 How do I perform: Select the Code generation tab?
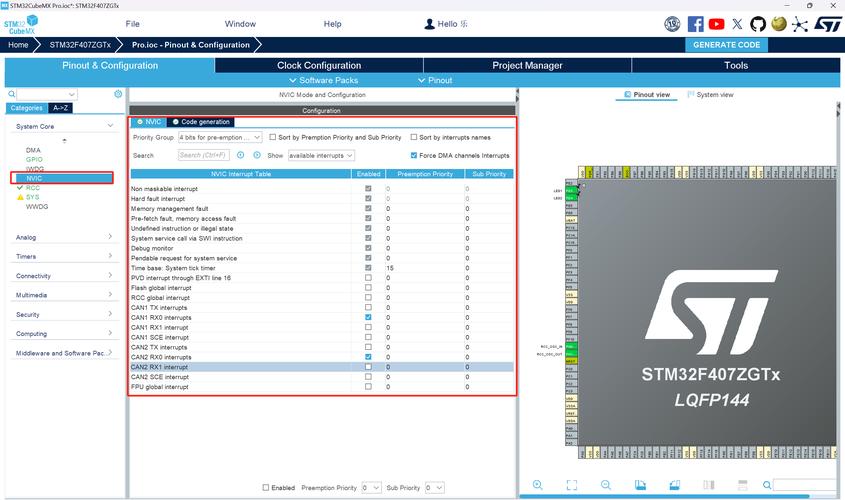point(201,122)
